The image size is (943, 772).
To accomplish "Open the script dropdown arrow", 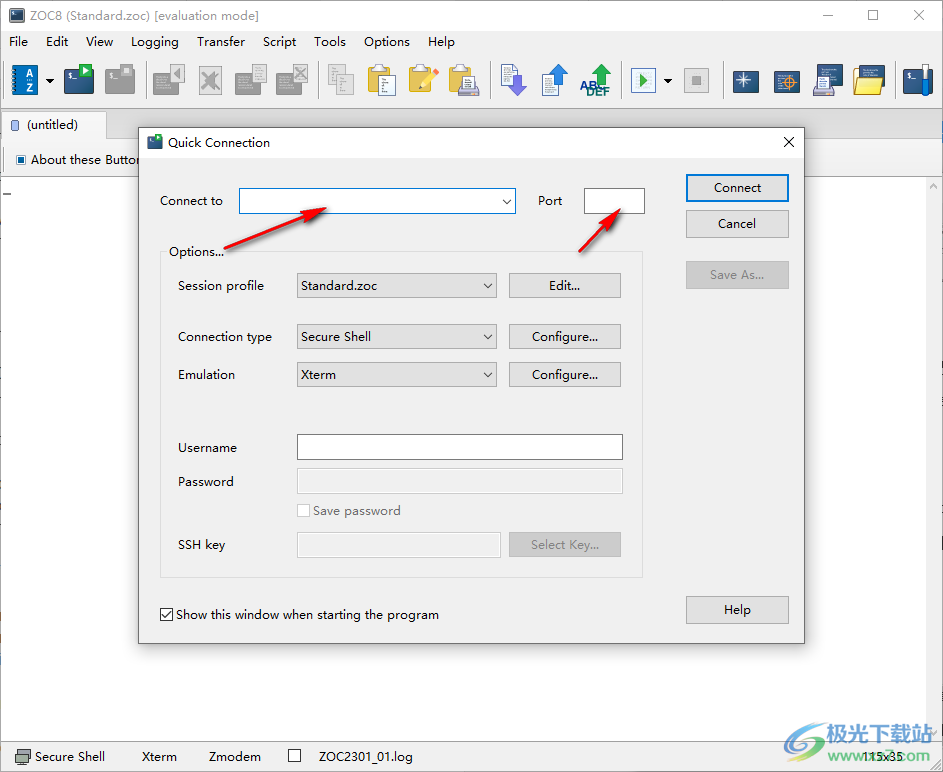I will point(668,81).
